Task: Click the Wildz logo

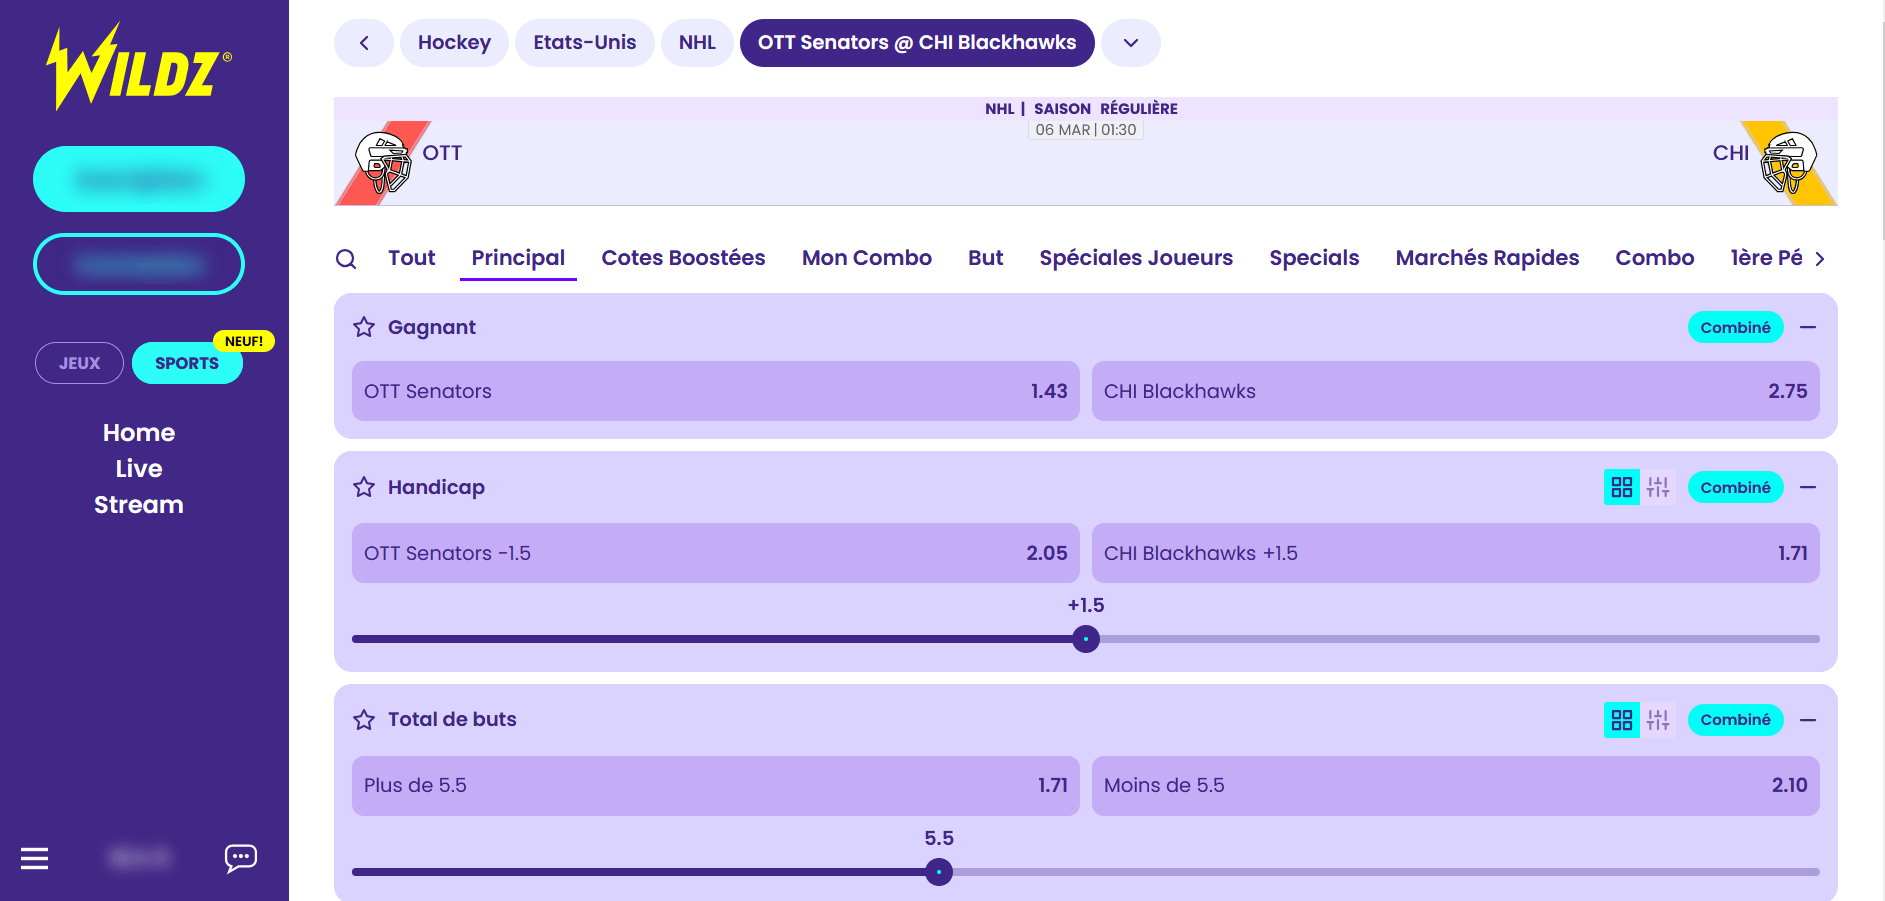Action: (139, 67)
